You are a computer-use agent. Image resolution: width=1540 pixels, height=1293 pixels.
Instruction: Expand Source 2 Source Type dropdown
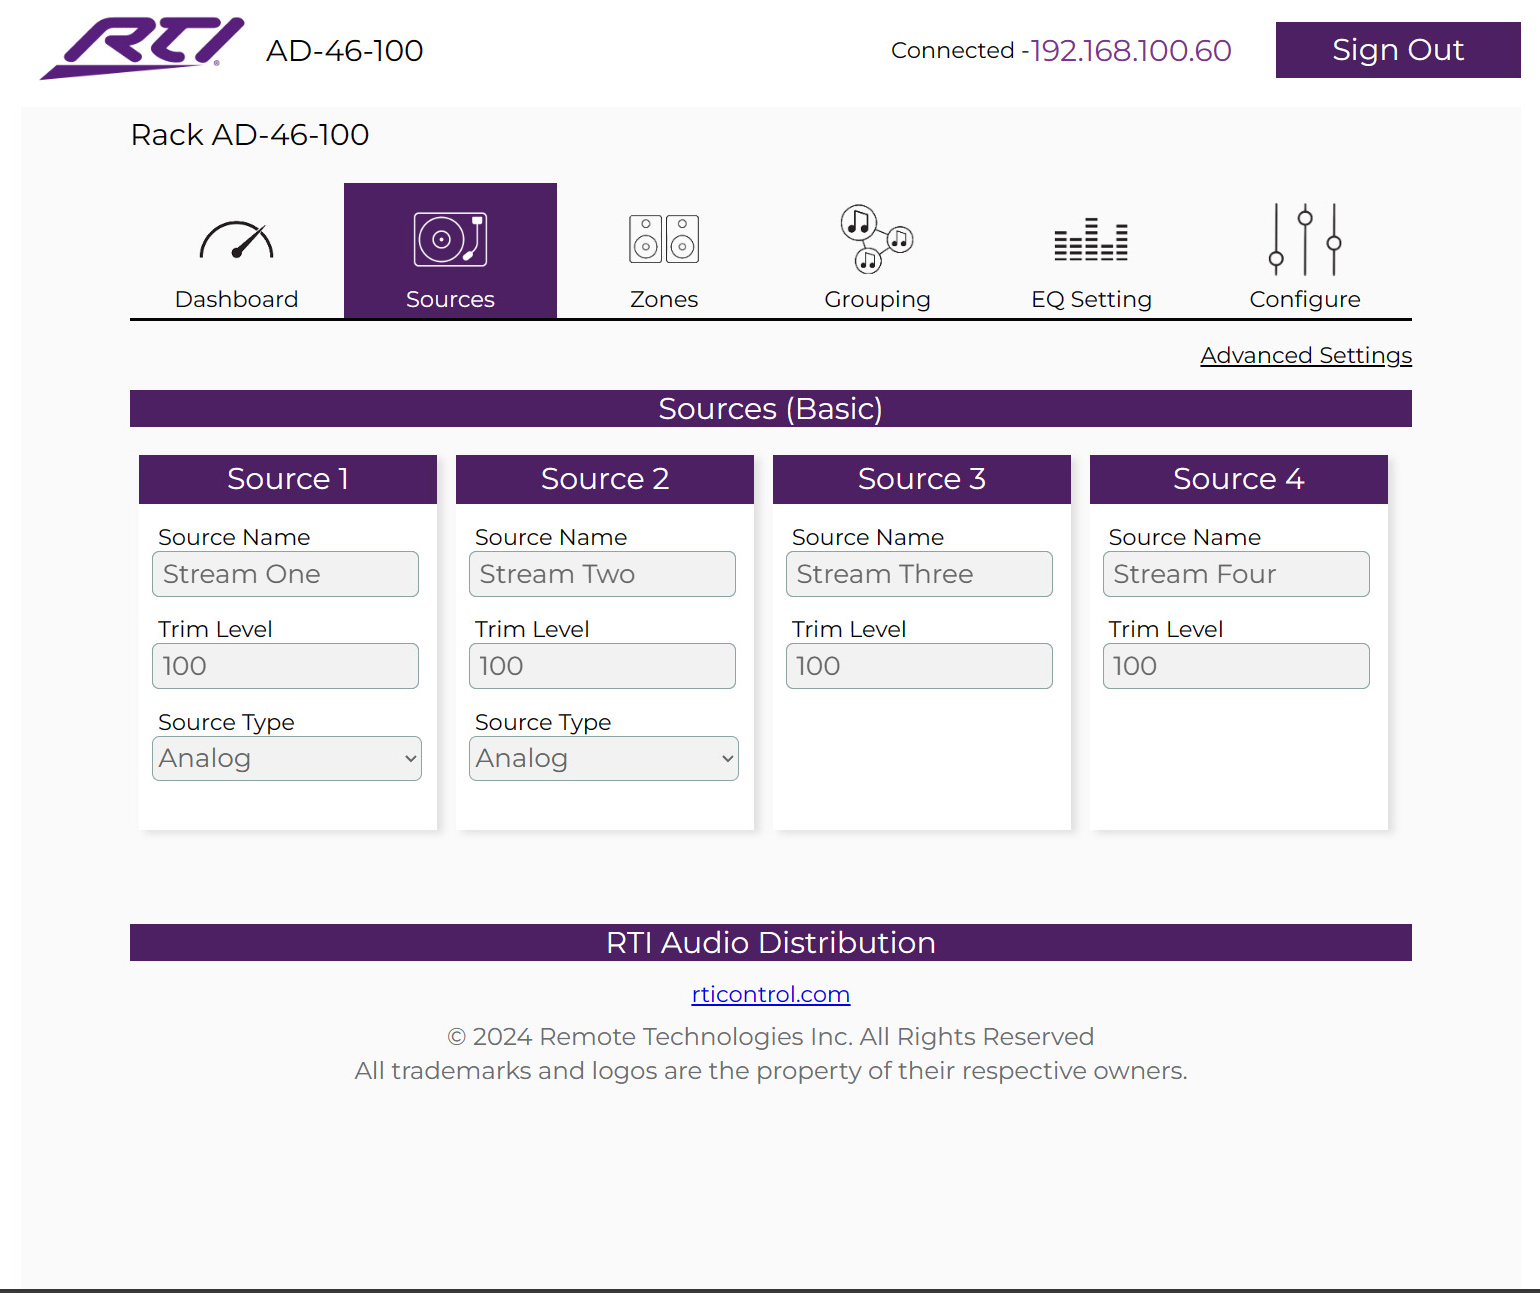click(604, 759)
